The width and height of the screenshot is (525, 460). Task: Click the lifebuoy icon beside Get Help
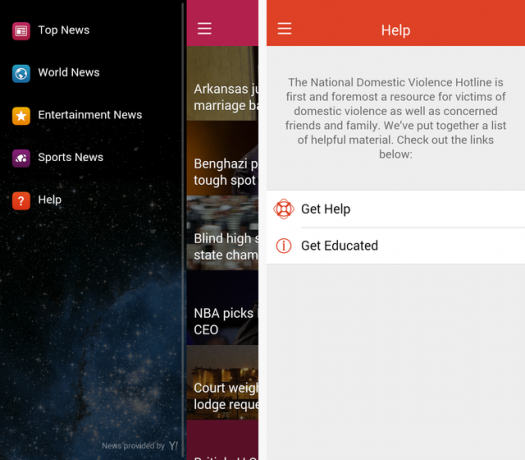284,209
